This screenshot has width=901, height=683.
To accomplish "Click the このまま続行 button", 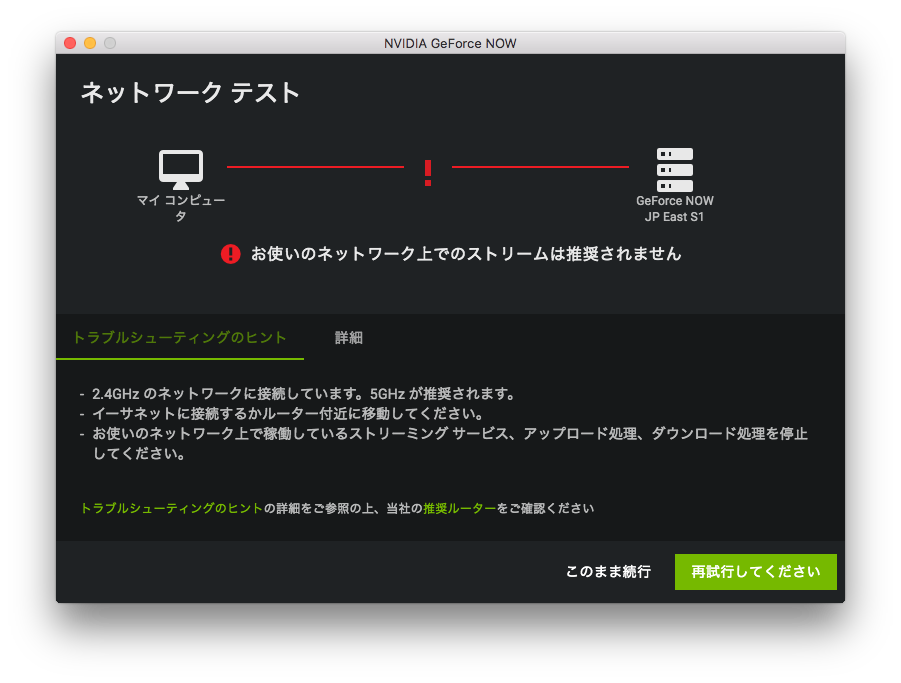I will click(608, 572).
